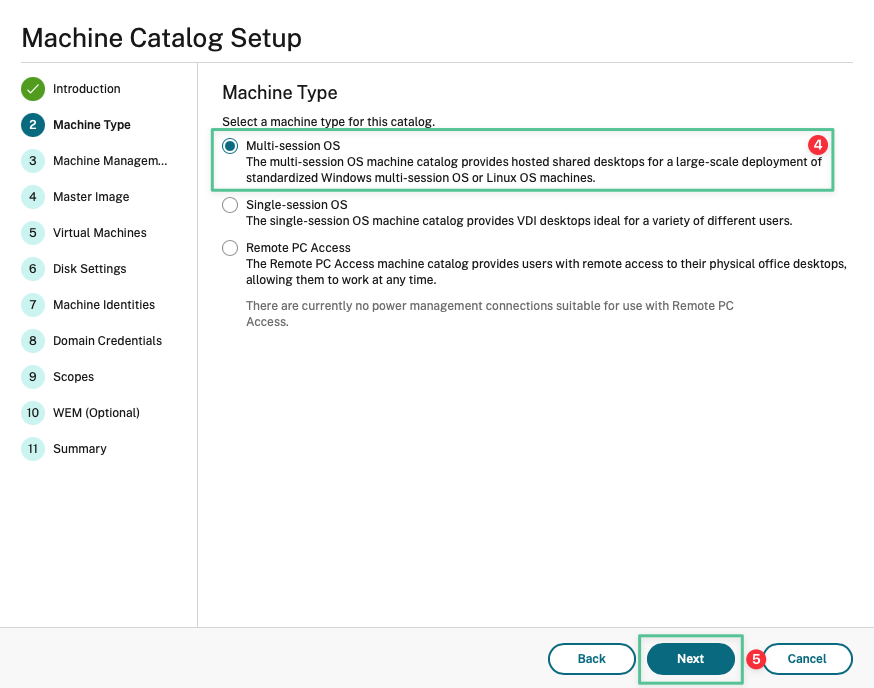Screen dimensions: 874x688
Task: Click the step 5 Virtual Machines circle
Action: coord(33,233)
